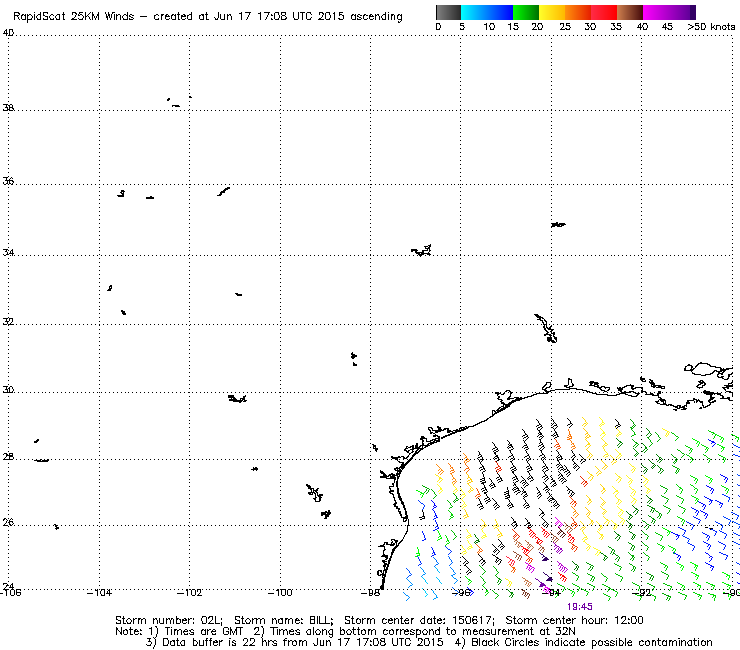Select the red 30-35 knots legend segment

[604, 12]
